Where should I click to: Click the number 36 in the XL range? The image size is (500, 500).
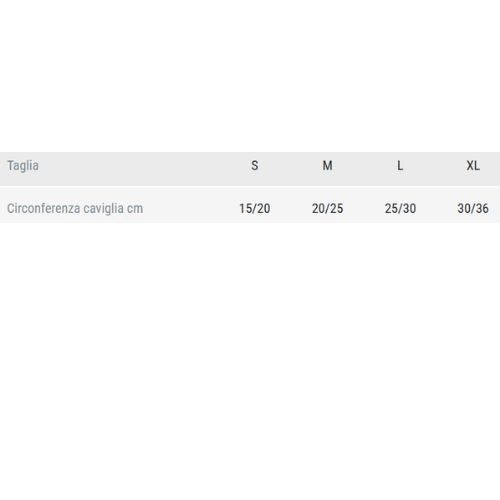pos(482,209)
